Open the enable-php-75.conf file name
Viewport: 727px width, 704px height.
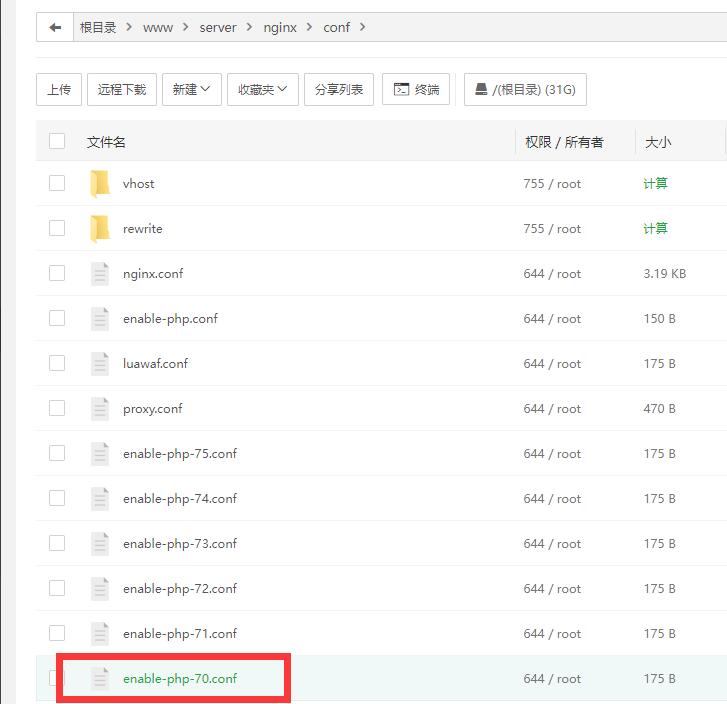click(180, 454)
